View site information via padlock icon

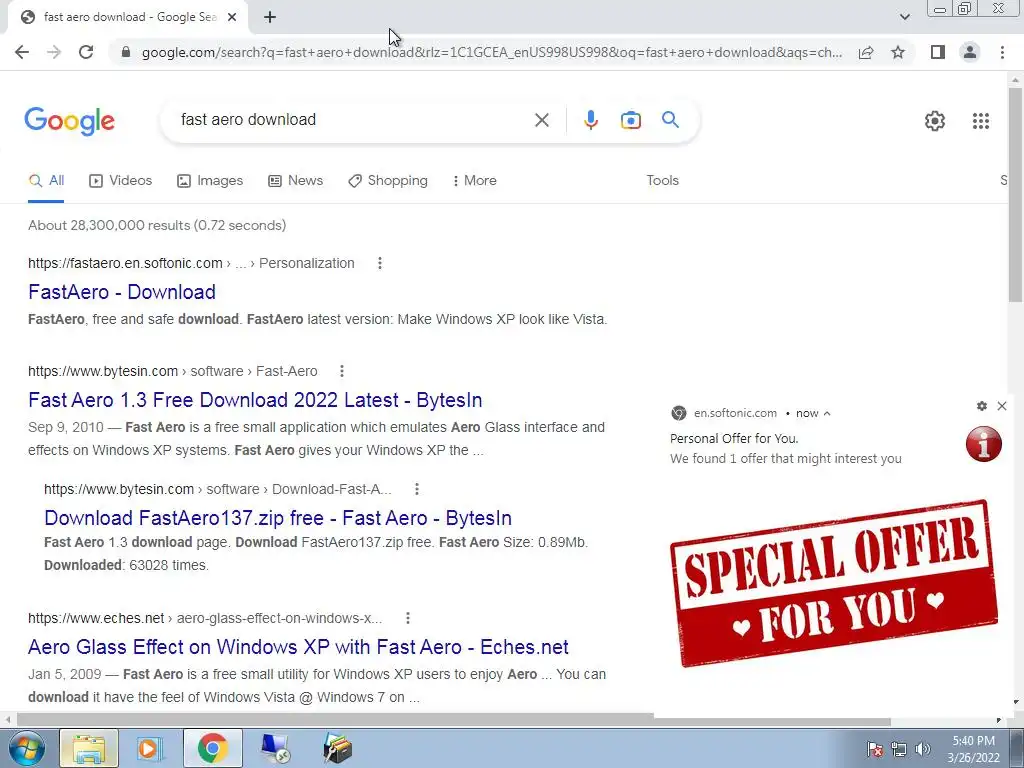pyautogui.click(x=126, y=52)
